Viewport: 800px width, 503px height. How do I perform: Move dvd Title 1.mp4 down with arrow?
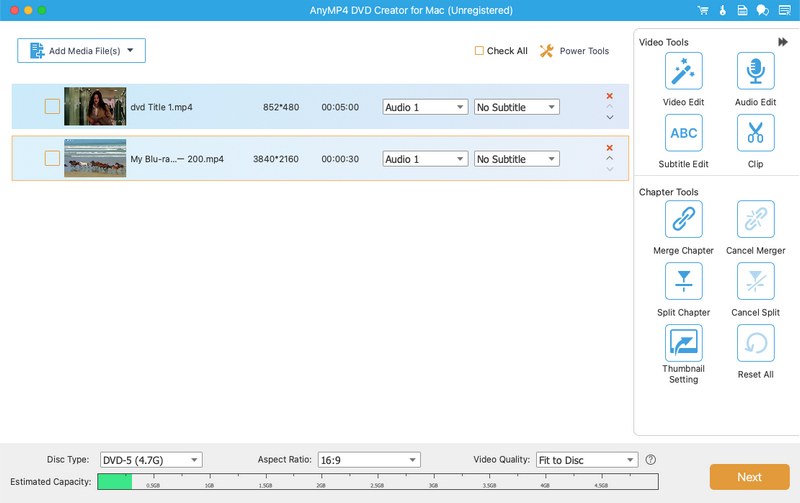pyautogui.click(x=609, y=117)
